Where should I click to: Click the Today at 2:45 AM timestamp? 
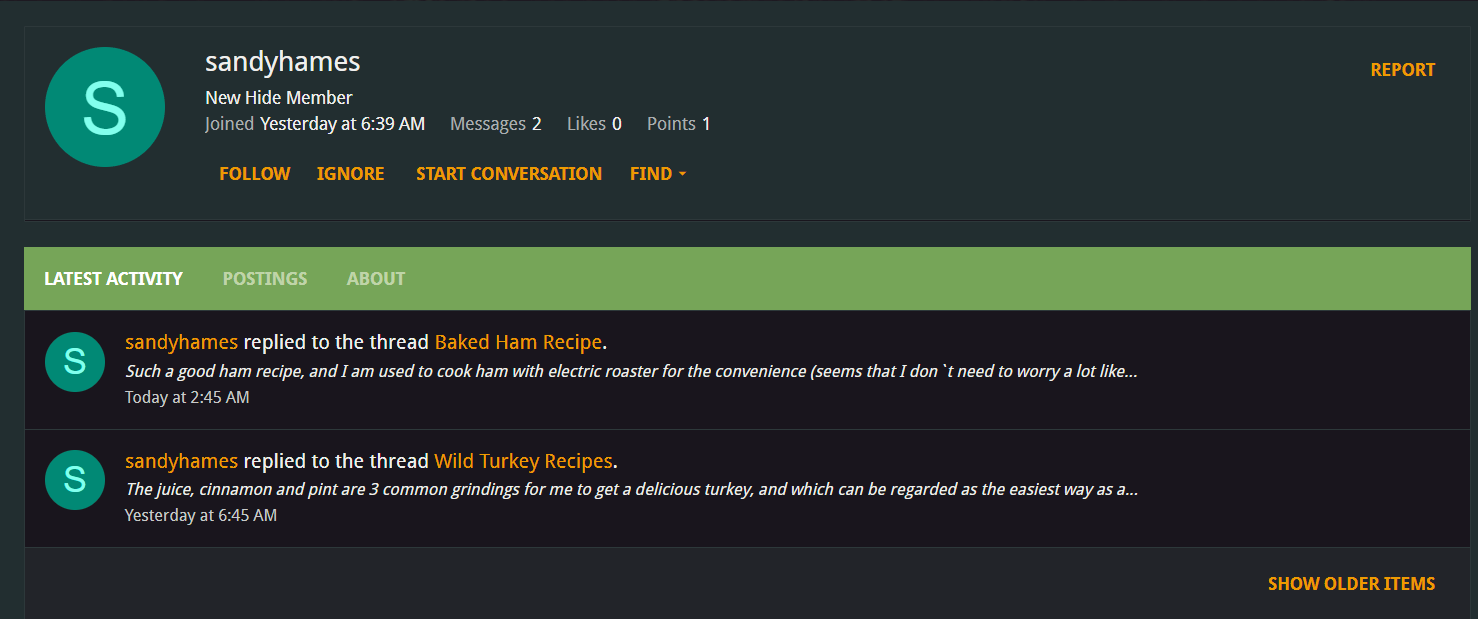pos(187,397)
